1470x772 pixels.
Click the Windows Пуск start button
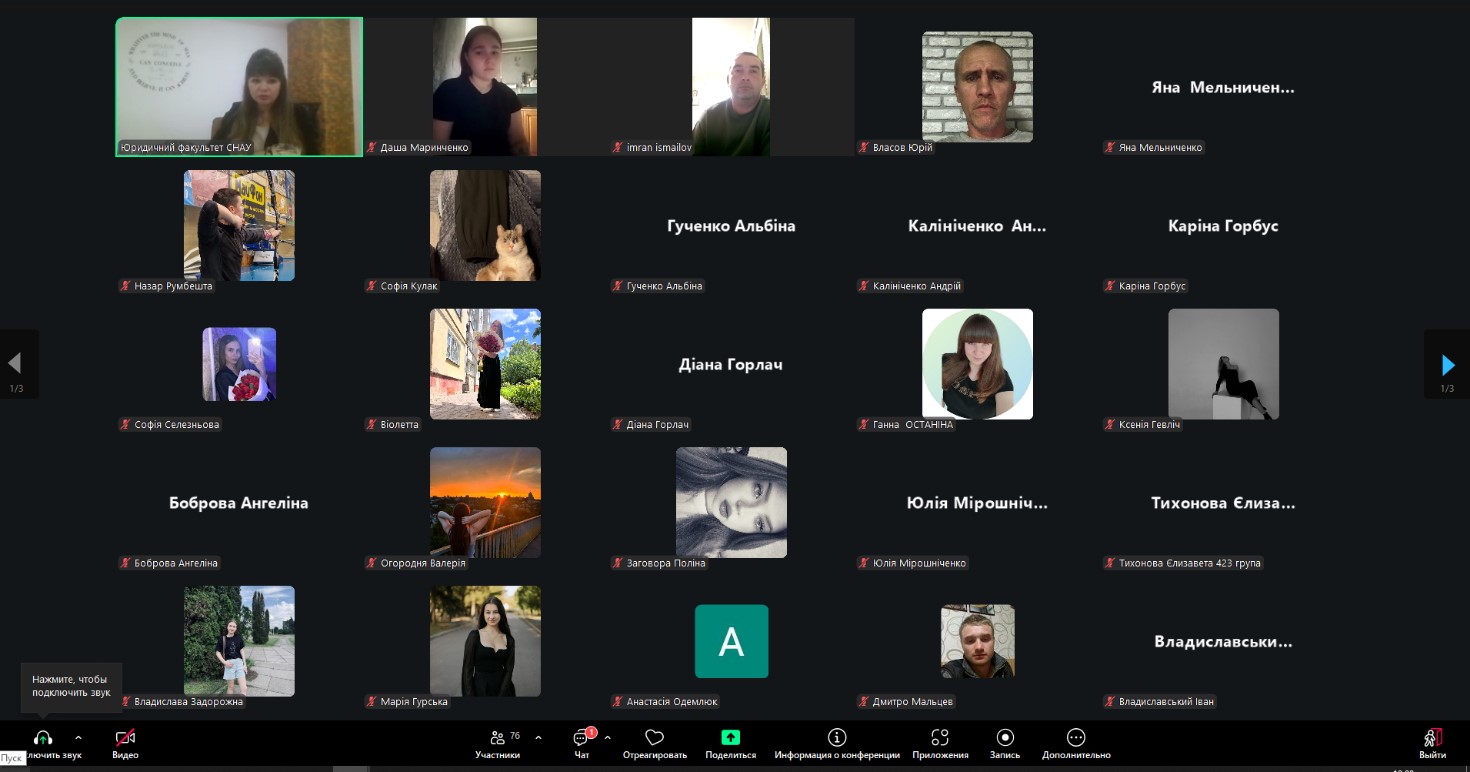(11, 759)
